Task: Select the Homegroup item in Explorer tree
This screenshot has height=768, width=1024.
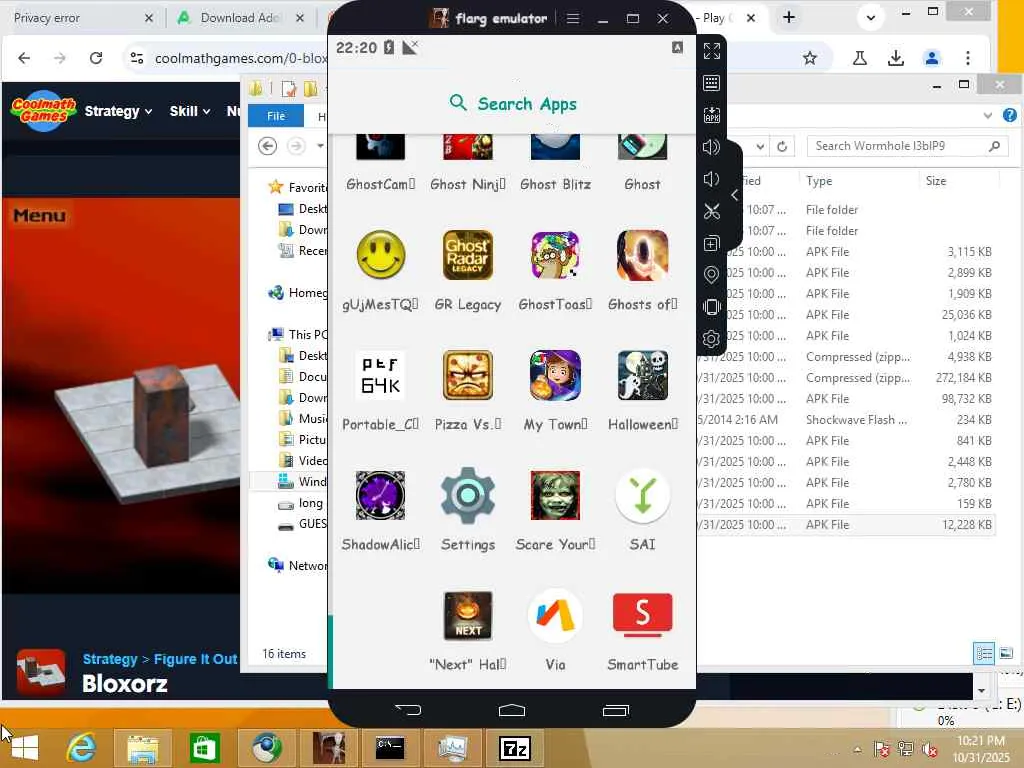Action: click(x=297, y=293)
